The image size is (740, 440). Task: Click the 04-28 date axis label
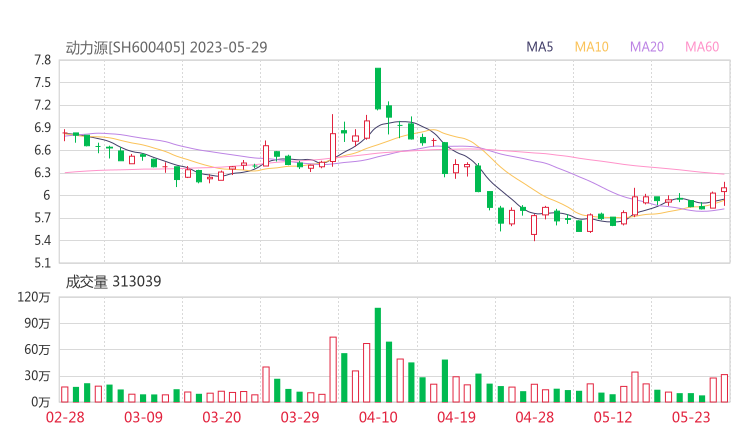tap(533, 418)
